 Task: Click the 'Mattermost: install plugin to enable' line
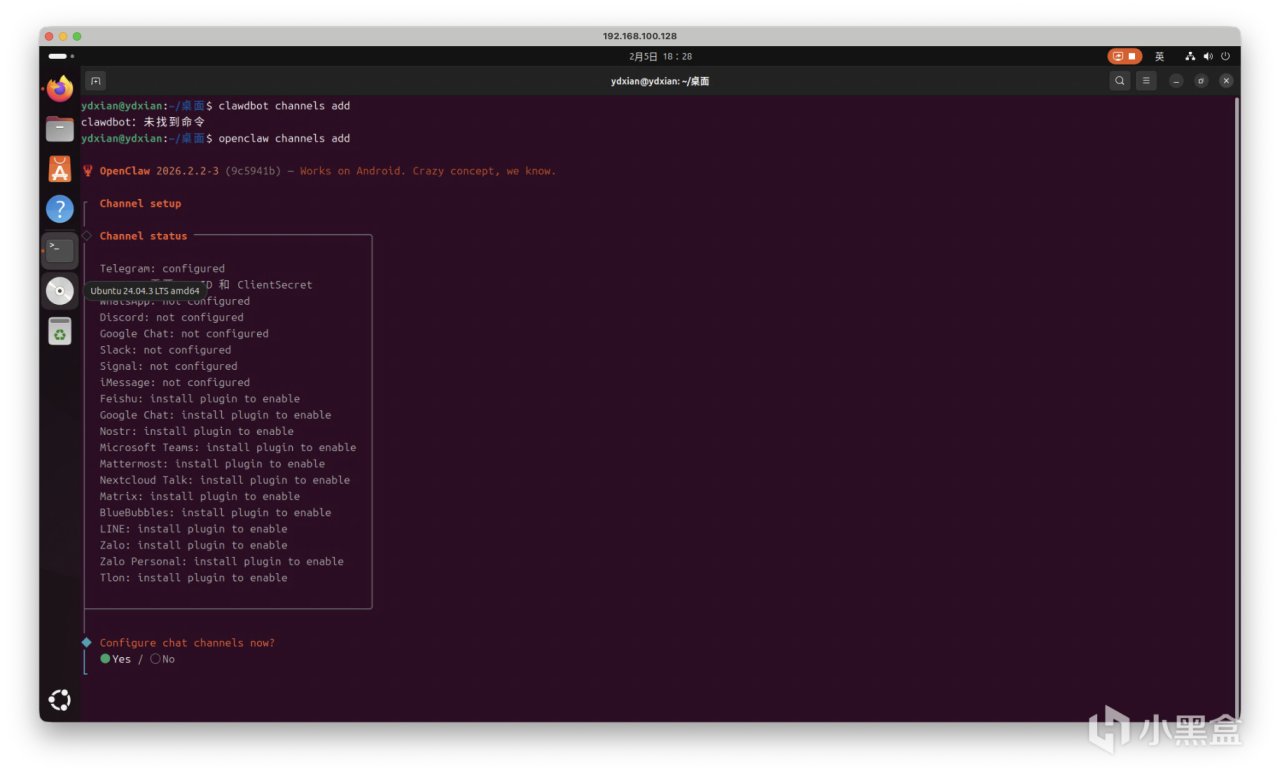pos(212,463)
